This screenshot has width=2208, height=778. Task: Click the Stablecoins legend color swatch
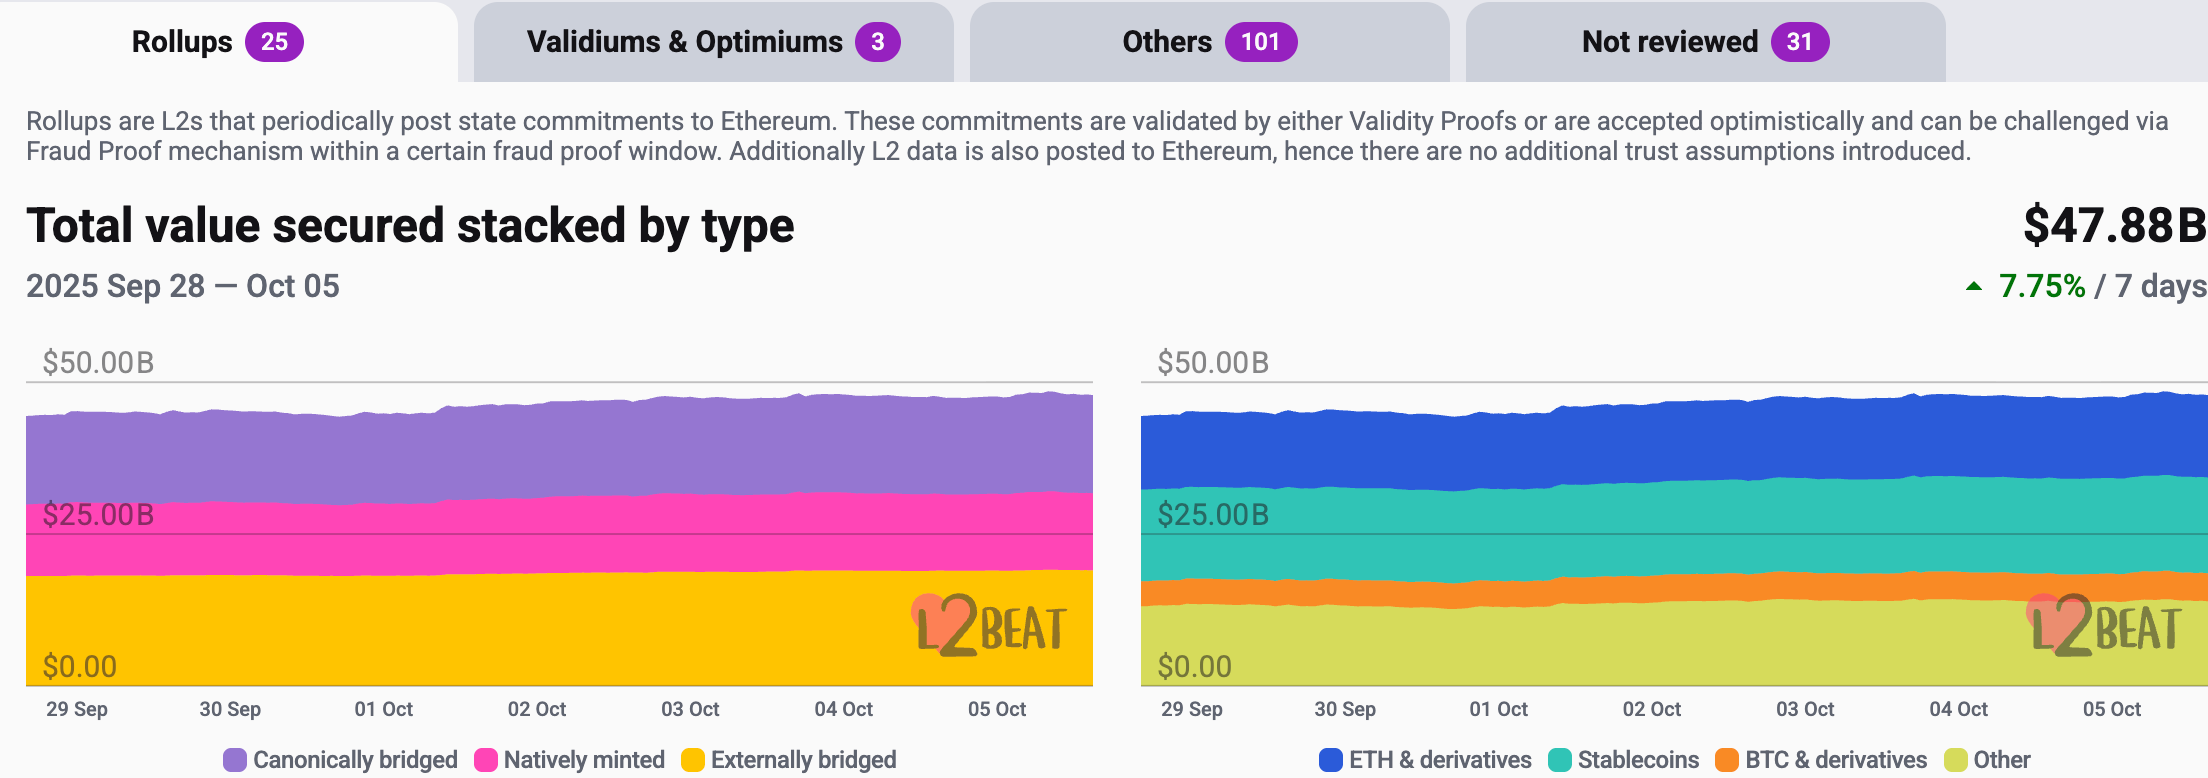1560,760
